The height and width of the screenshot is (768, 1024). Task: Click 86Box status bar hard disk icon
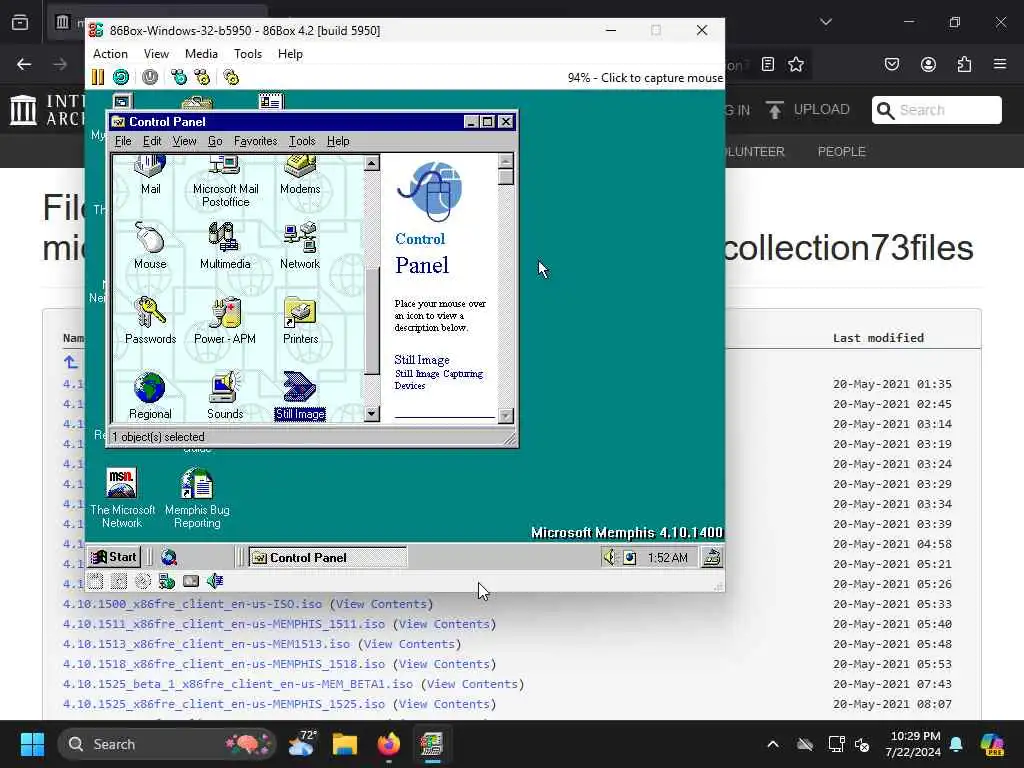[191, 581]
